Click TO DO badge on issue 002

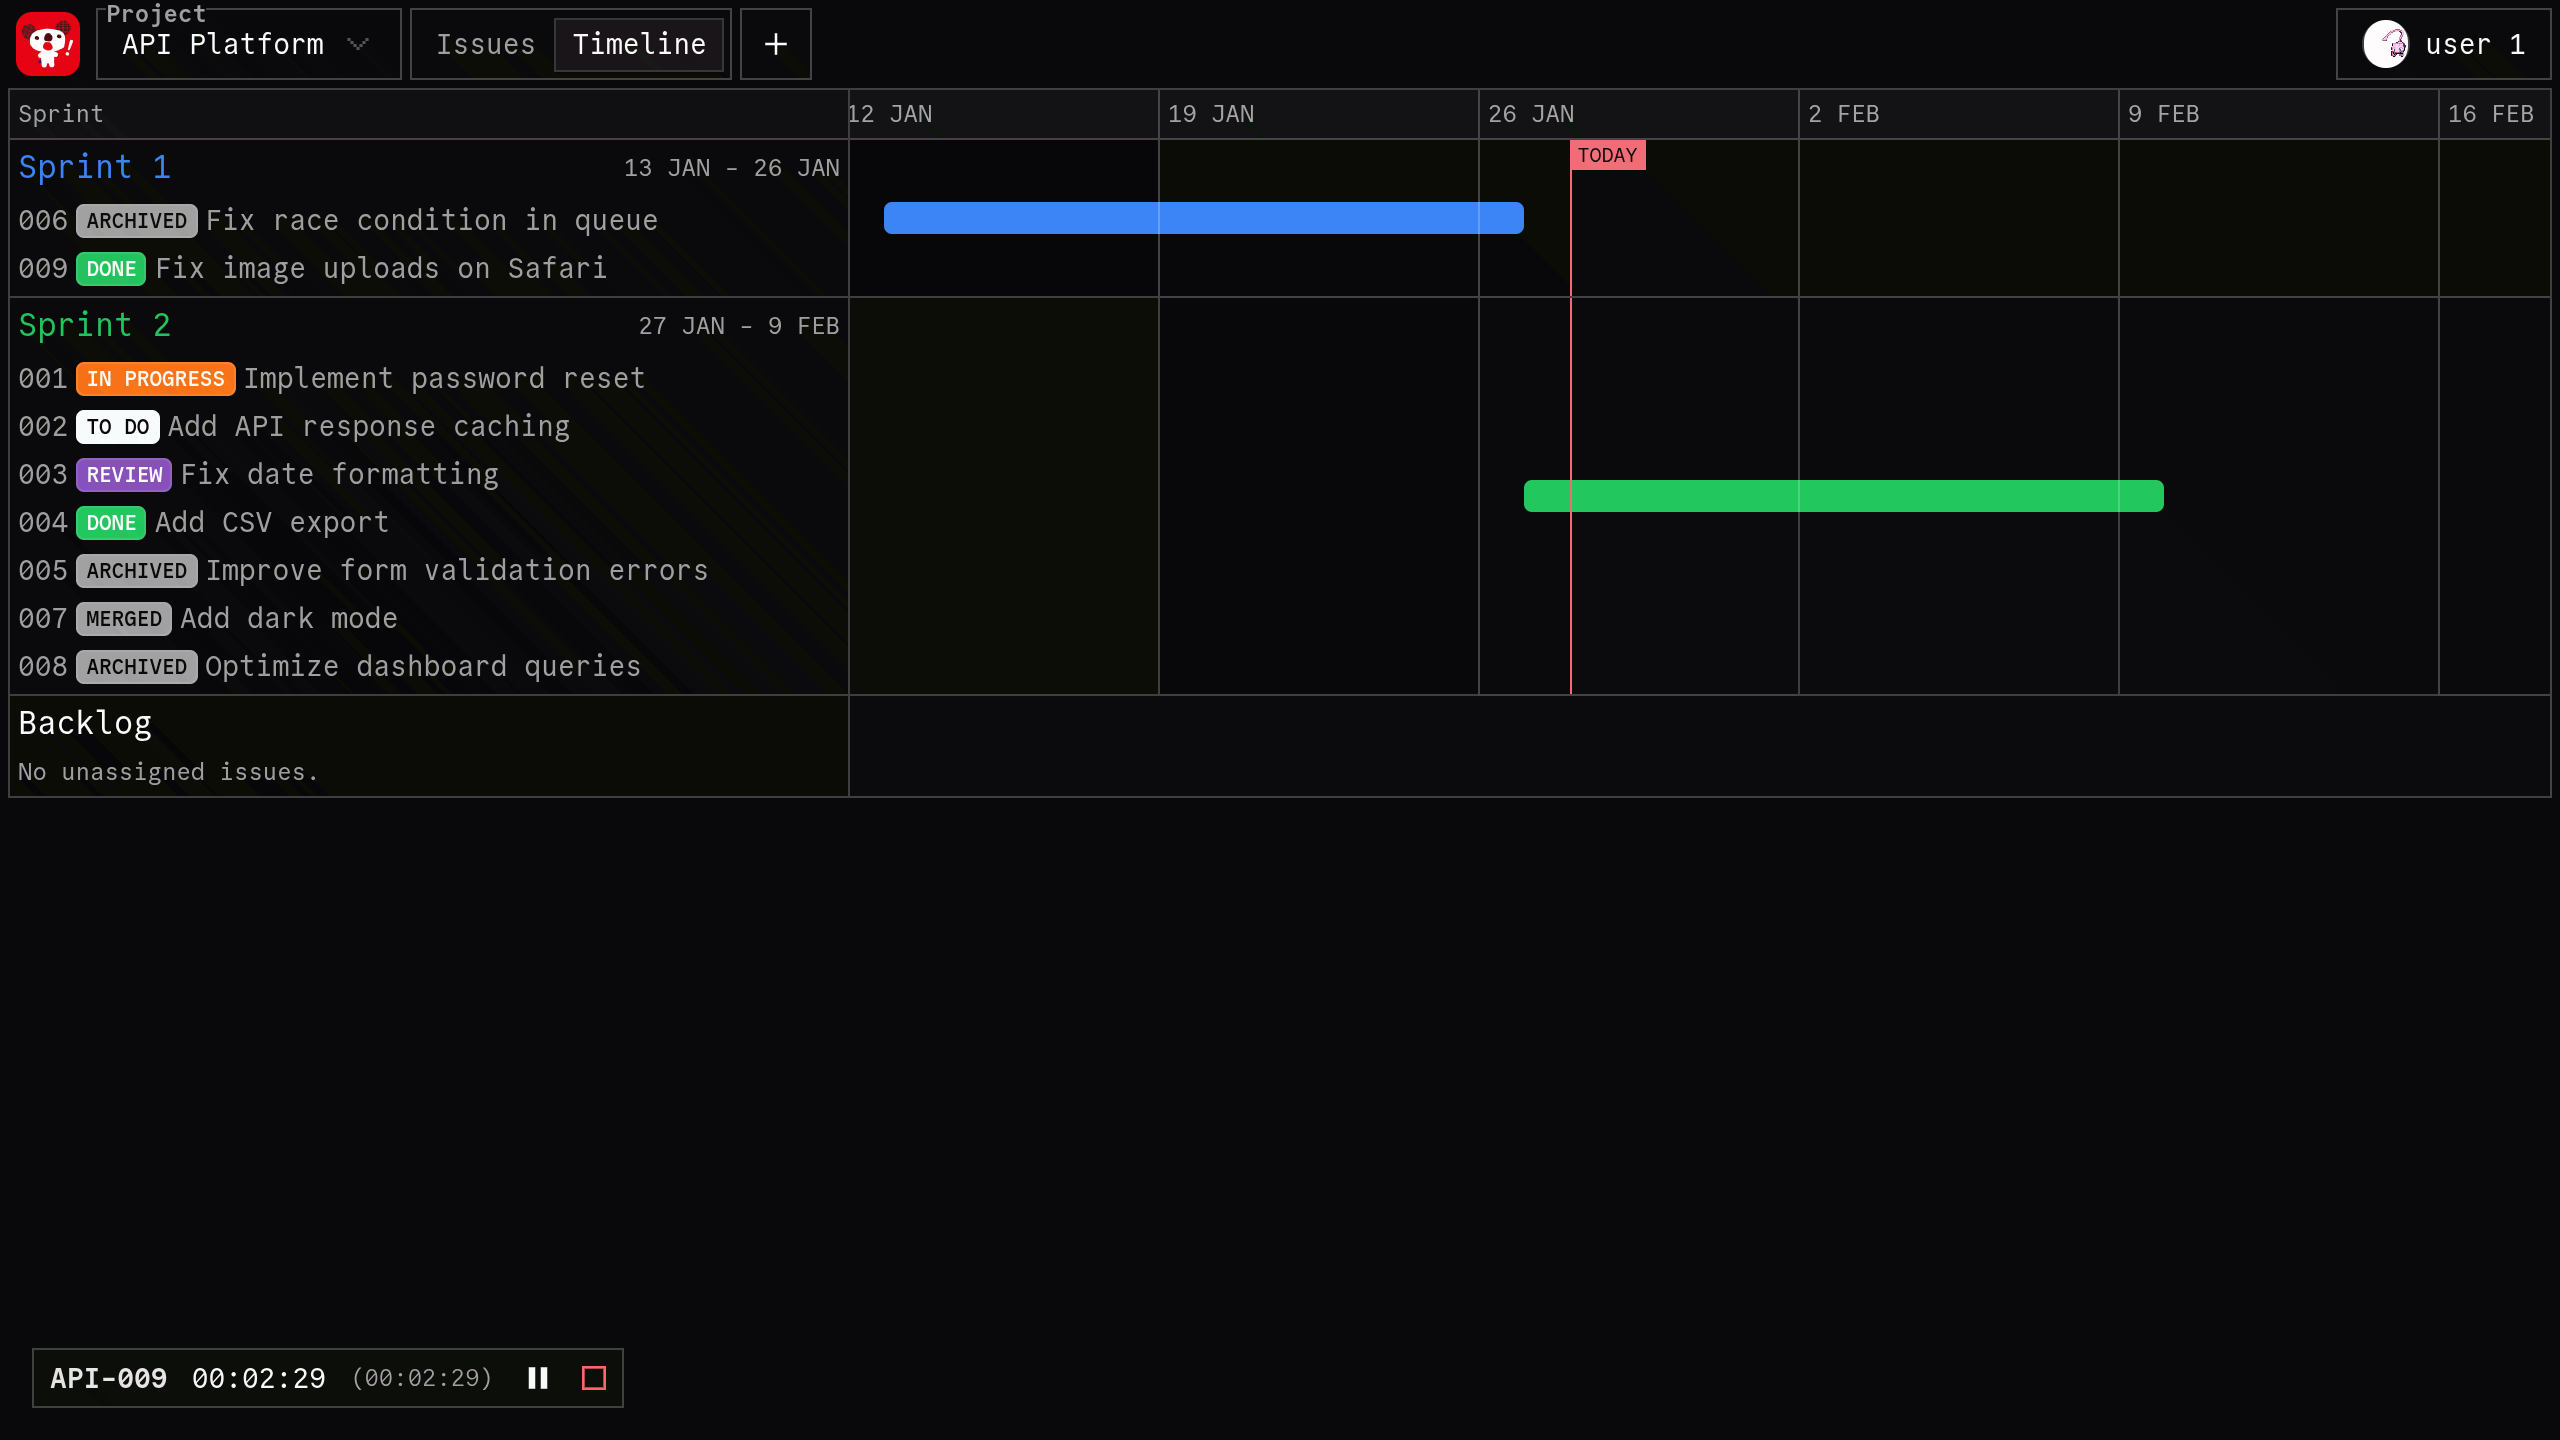[117, 427]
